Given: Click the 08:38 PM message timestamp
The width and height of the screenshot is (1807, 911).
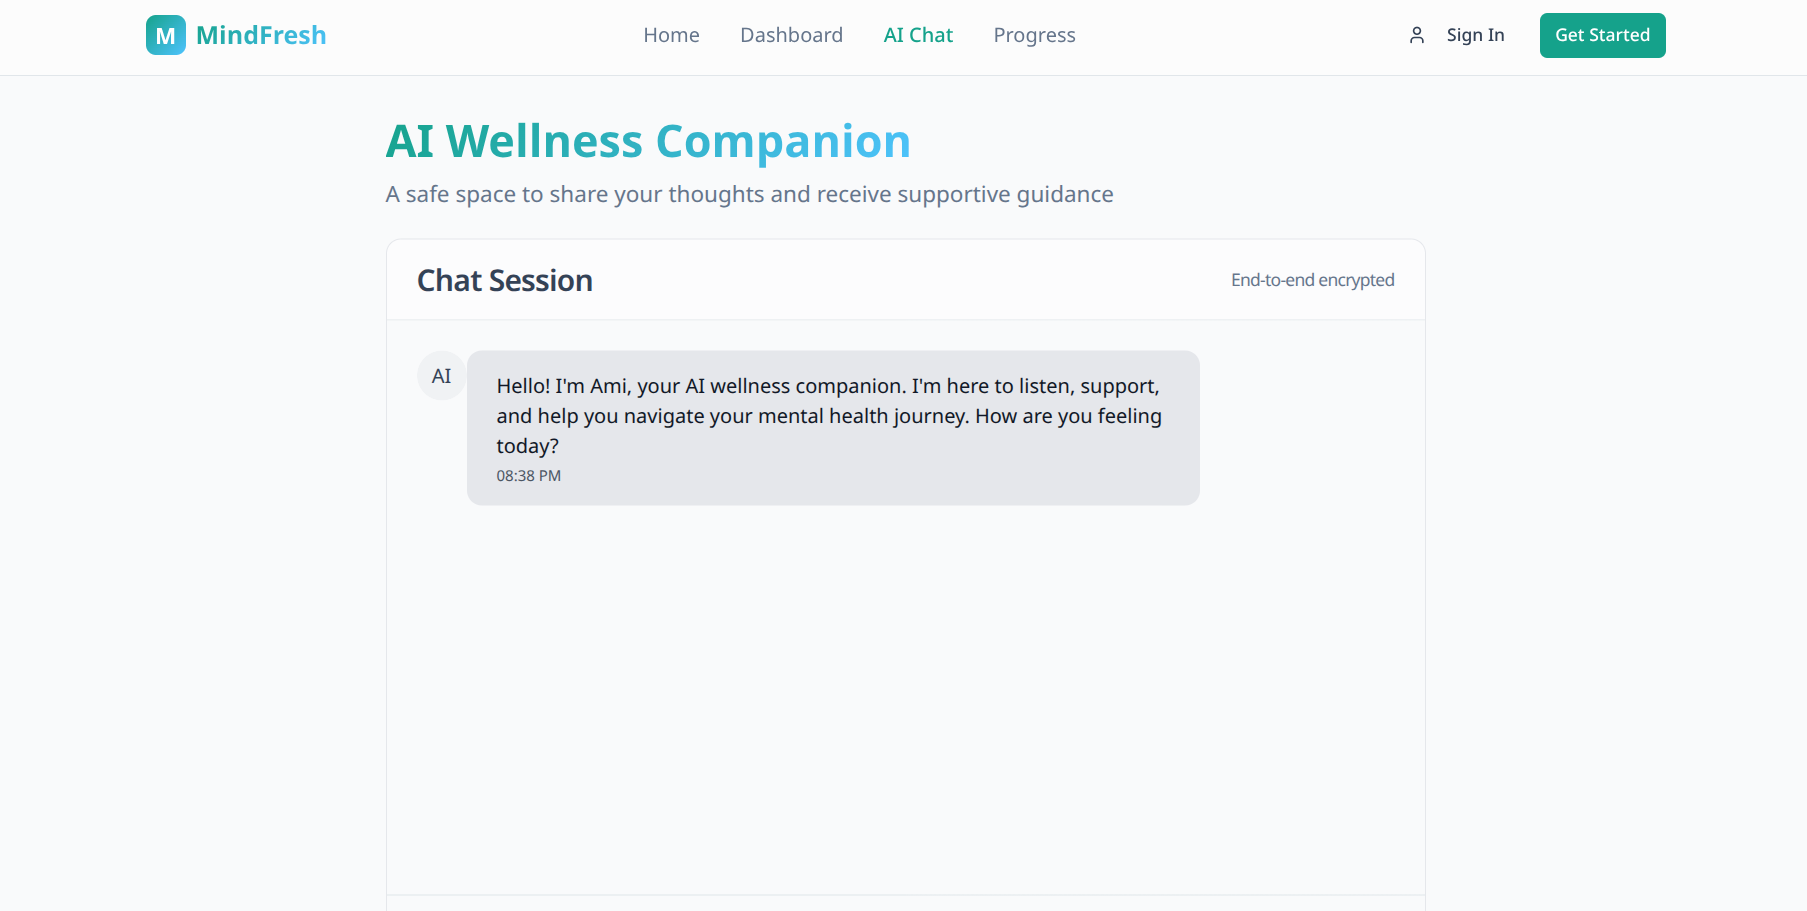Looking at the screenshot, I should [528, 476].
